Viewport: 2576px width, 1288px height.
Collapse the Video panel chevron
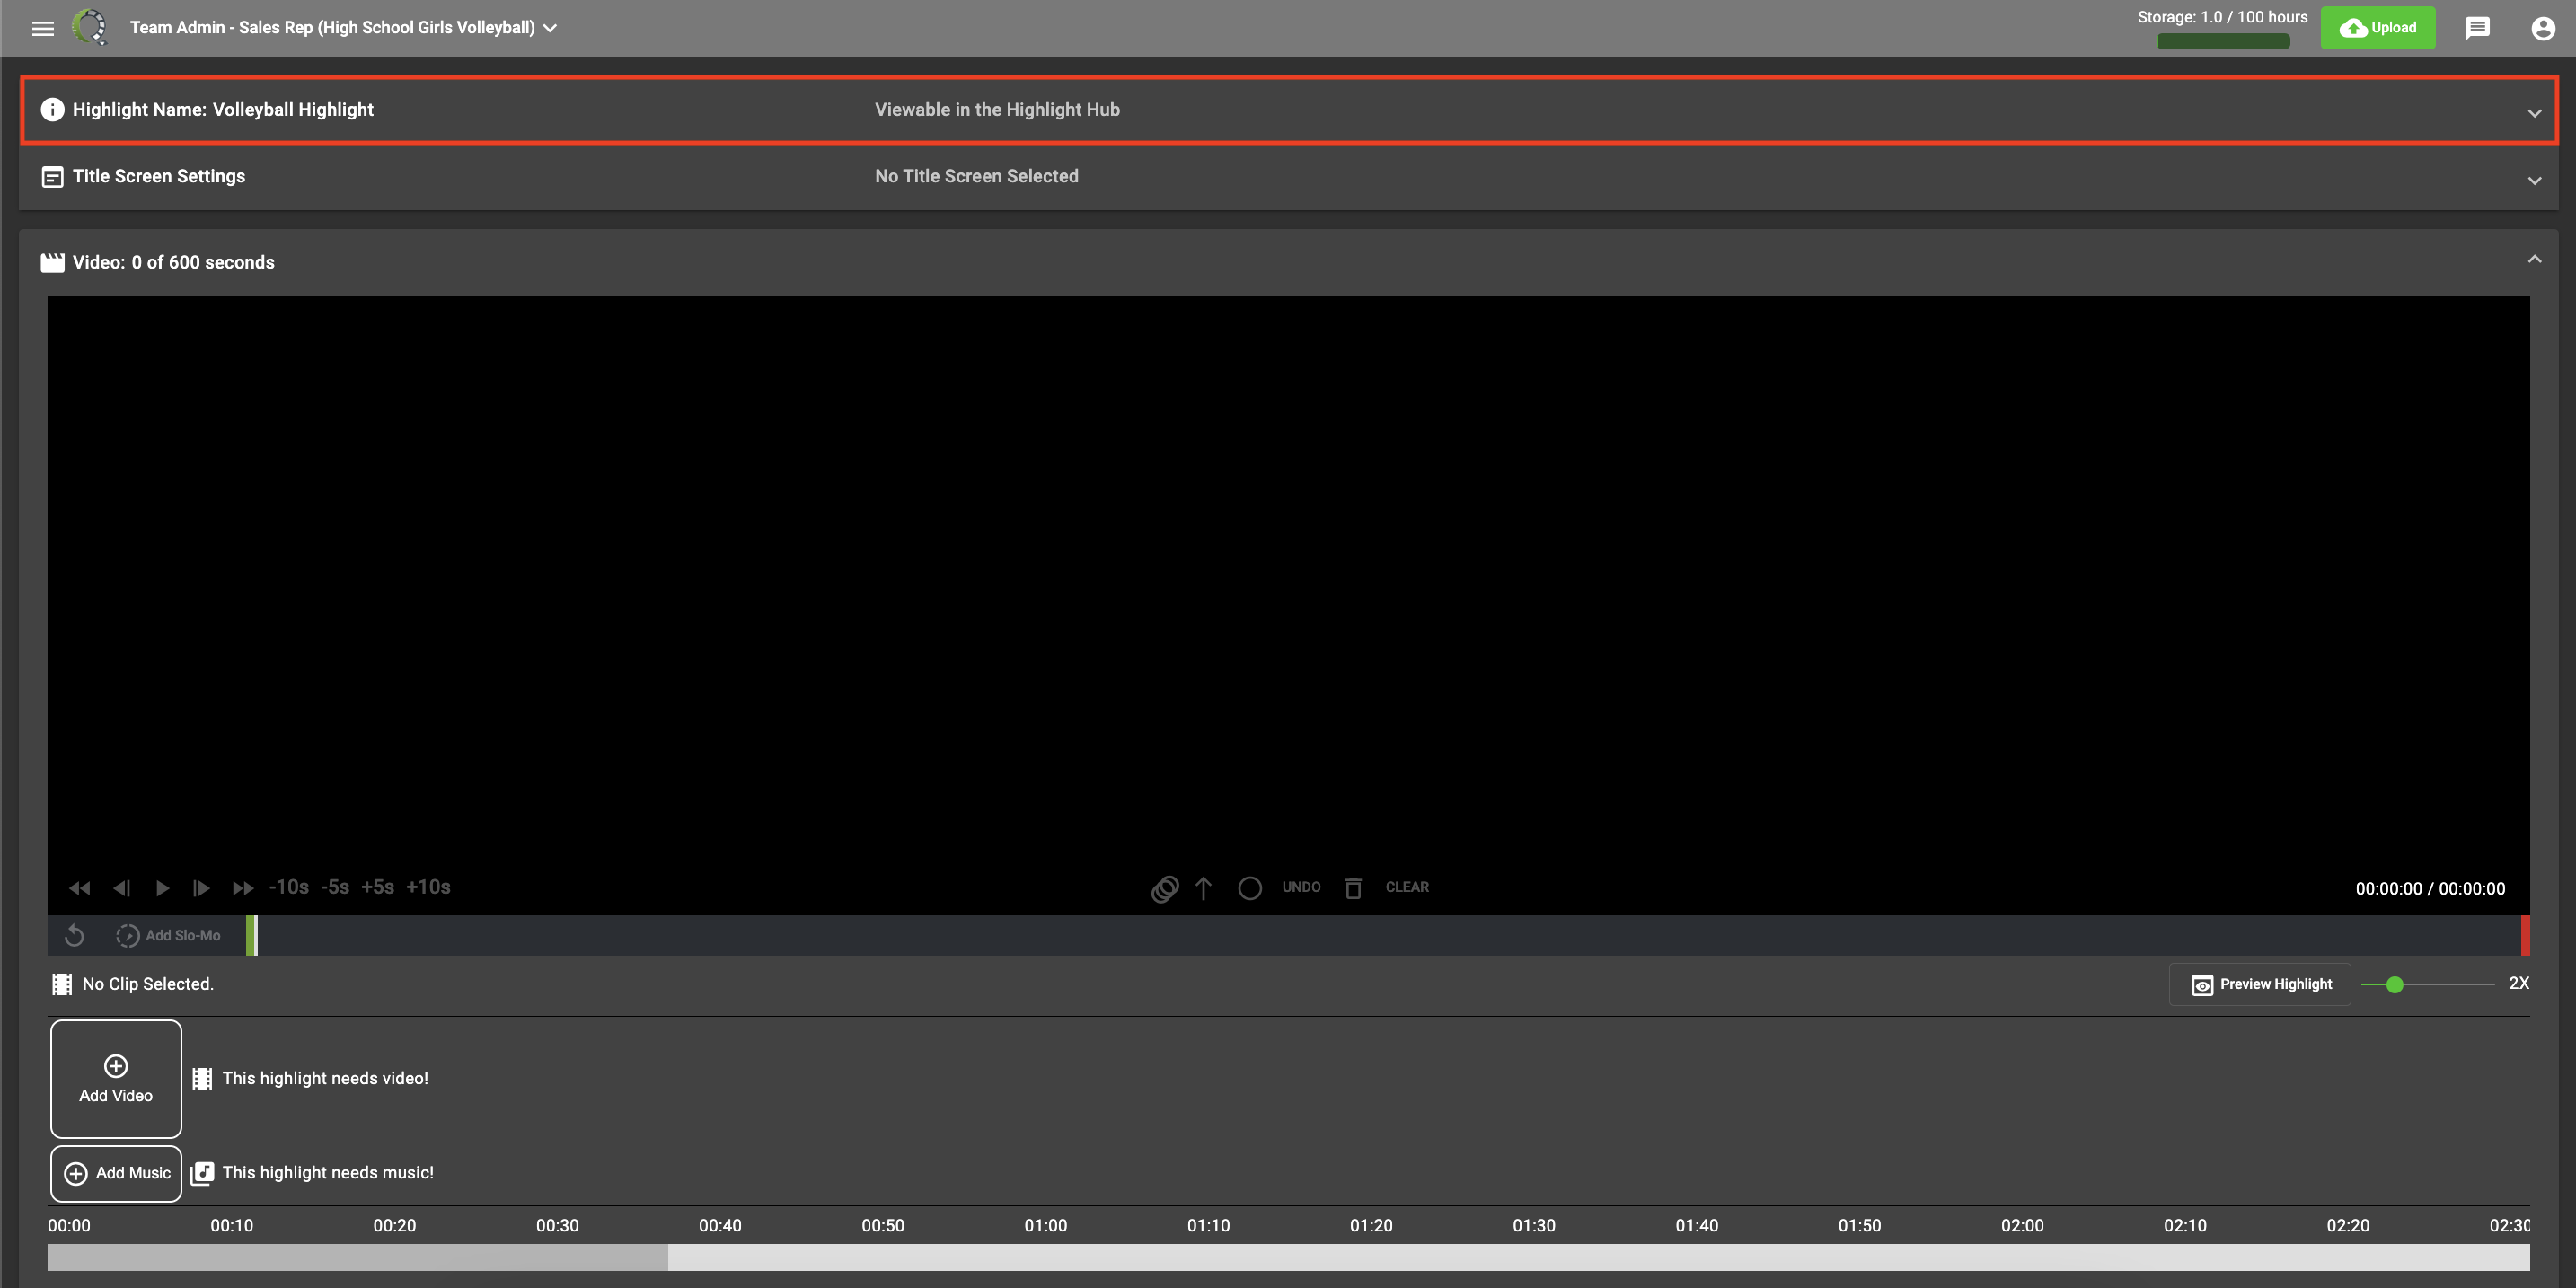click(2534, 259)
